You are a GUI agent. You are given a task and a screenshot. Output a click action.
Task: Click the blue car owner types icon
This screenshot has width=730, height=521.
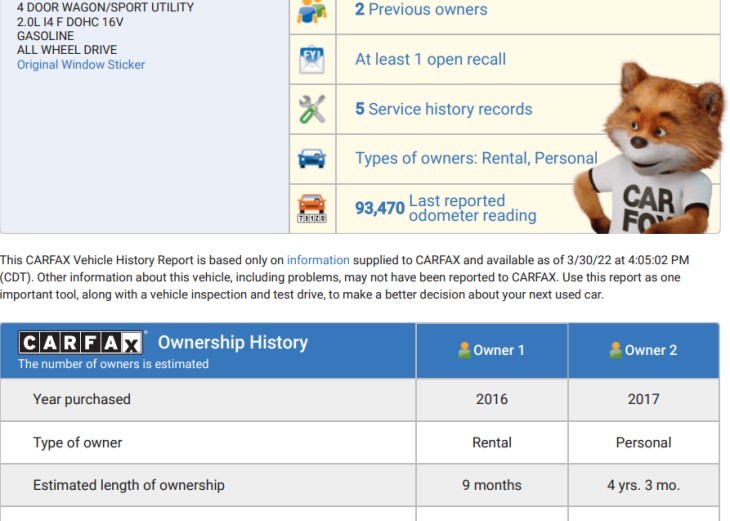click(312, 158)
